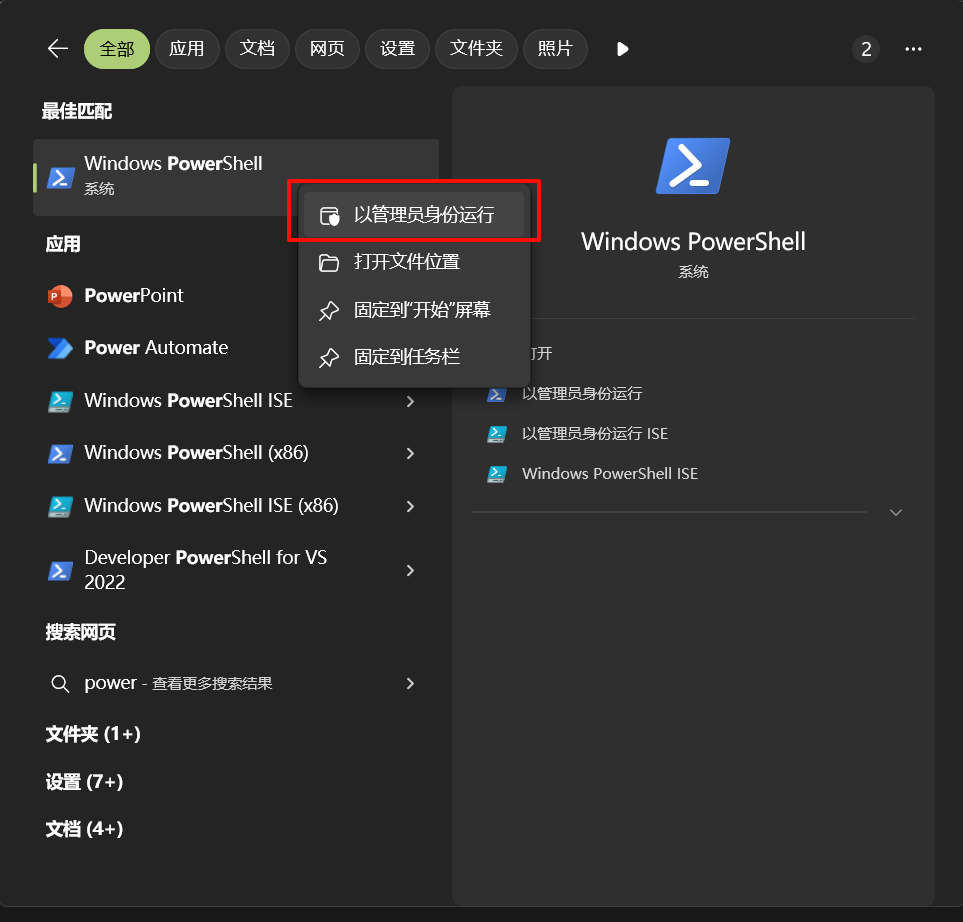
Task: Click the Developer PowerShell for VS 2022 icon
Action: [60, 571]
